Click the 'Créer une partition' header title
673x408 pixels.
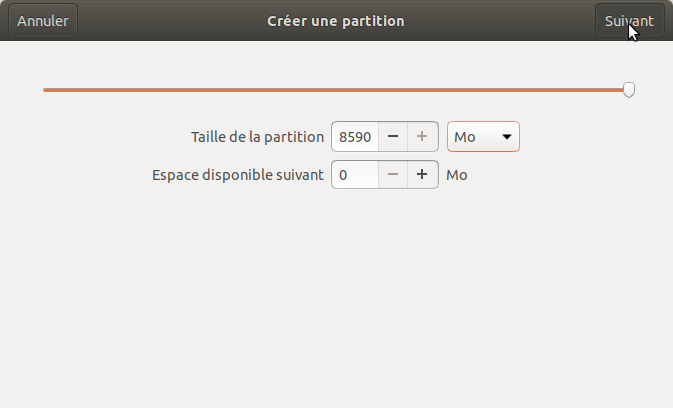tap(336, 21)
